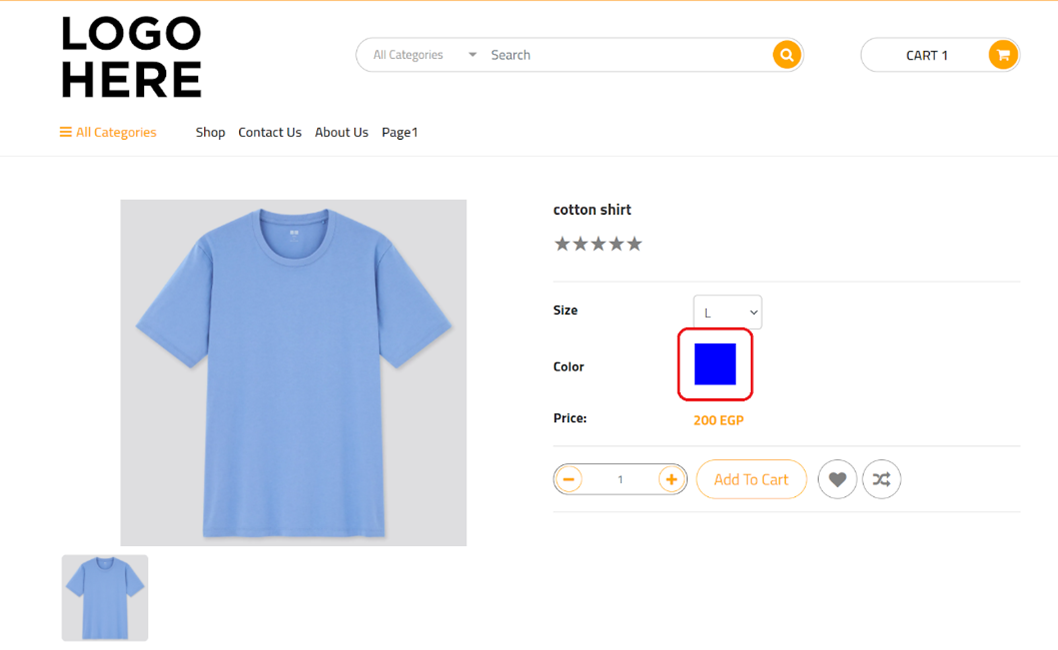Decrease quantity with the minus button
Image resolution: width=1058 pixels, height=650 pixels.
pyautogui.click(x=569, y=479)
